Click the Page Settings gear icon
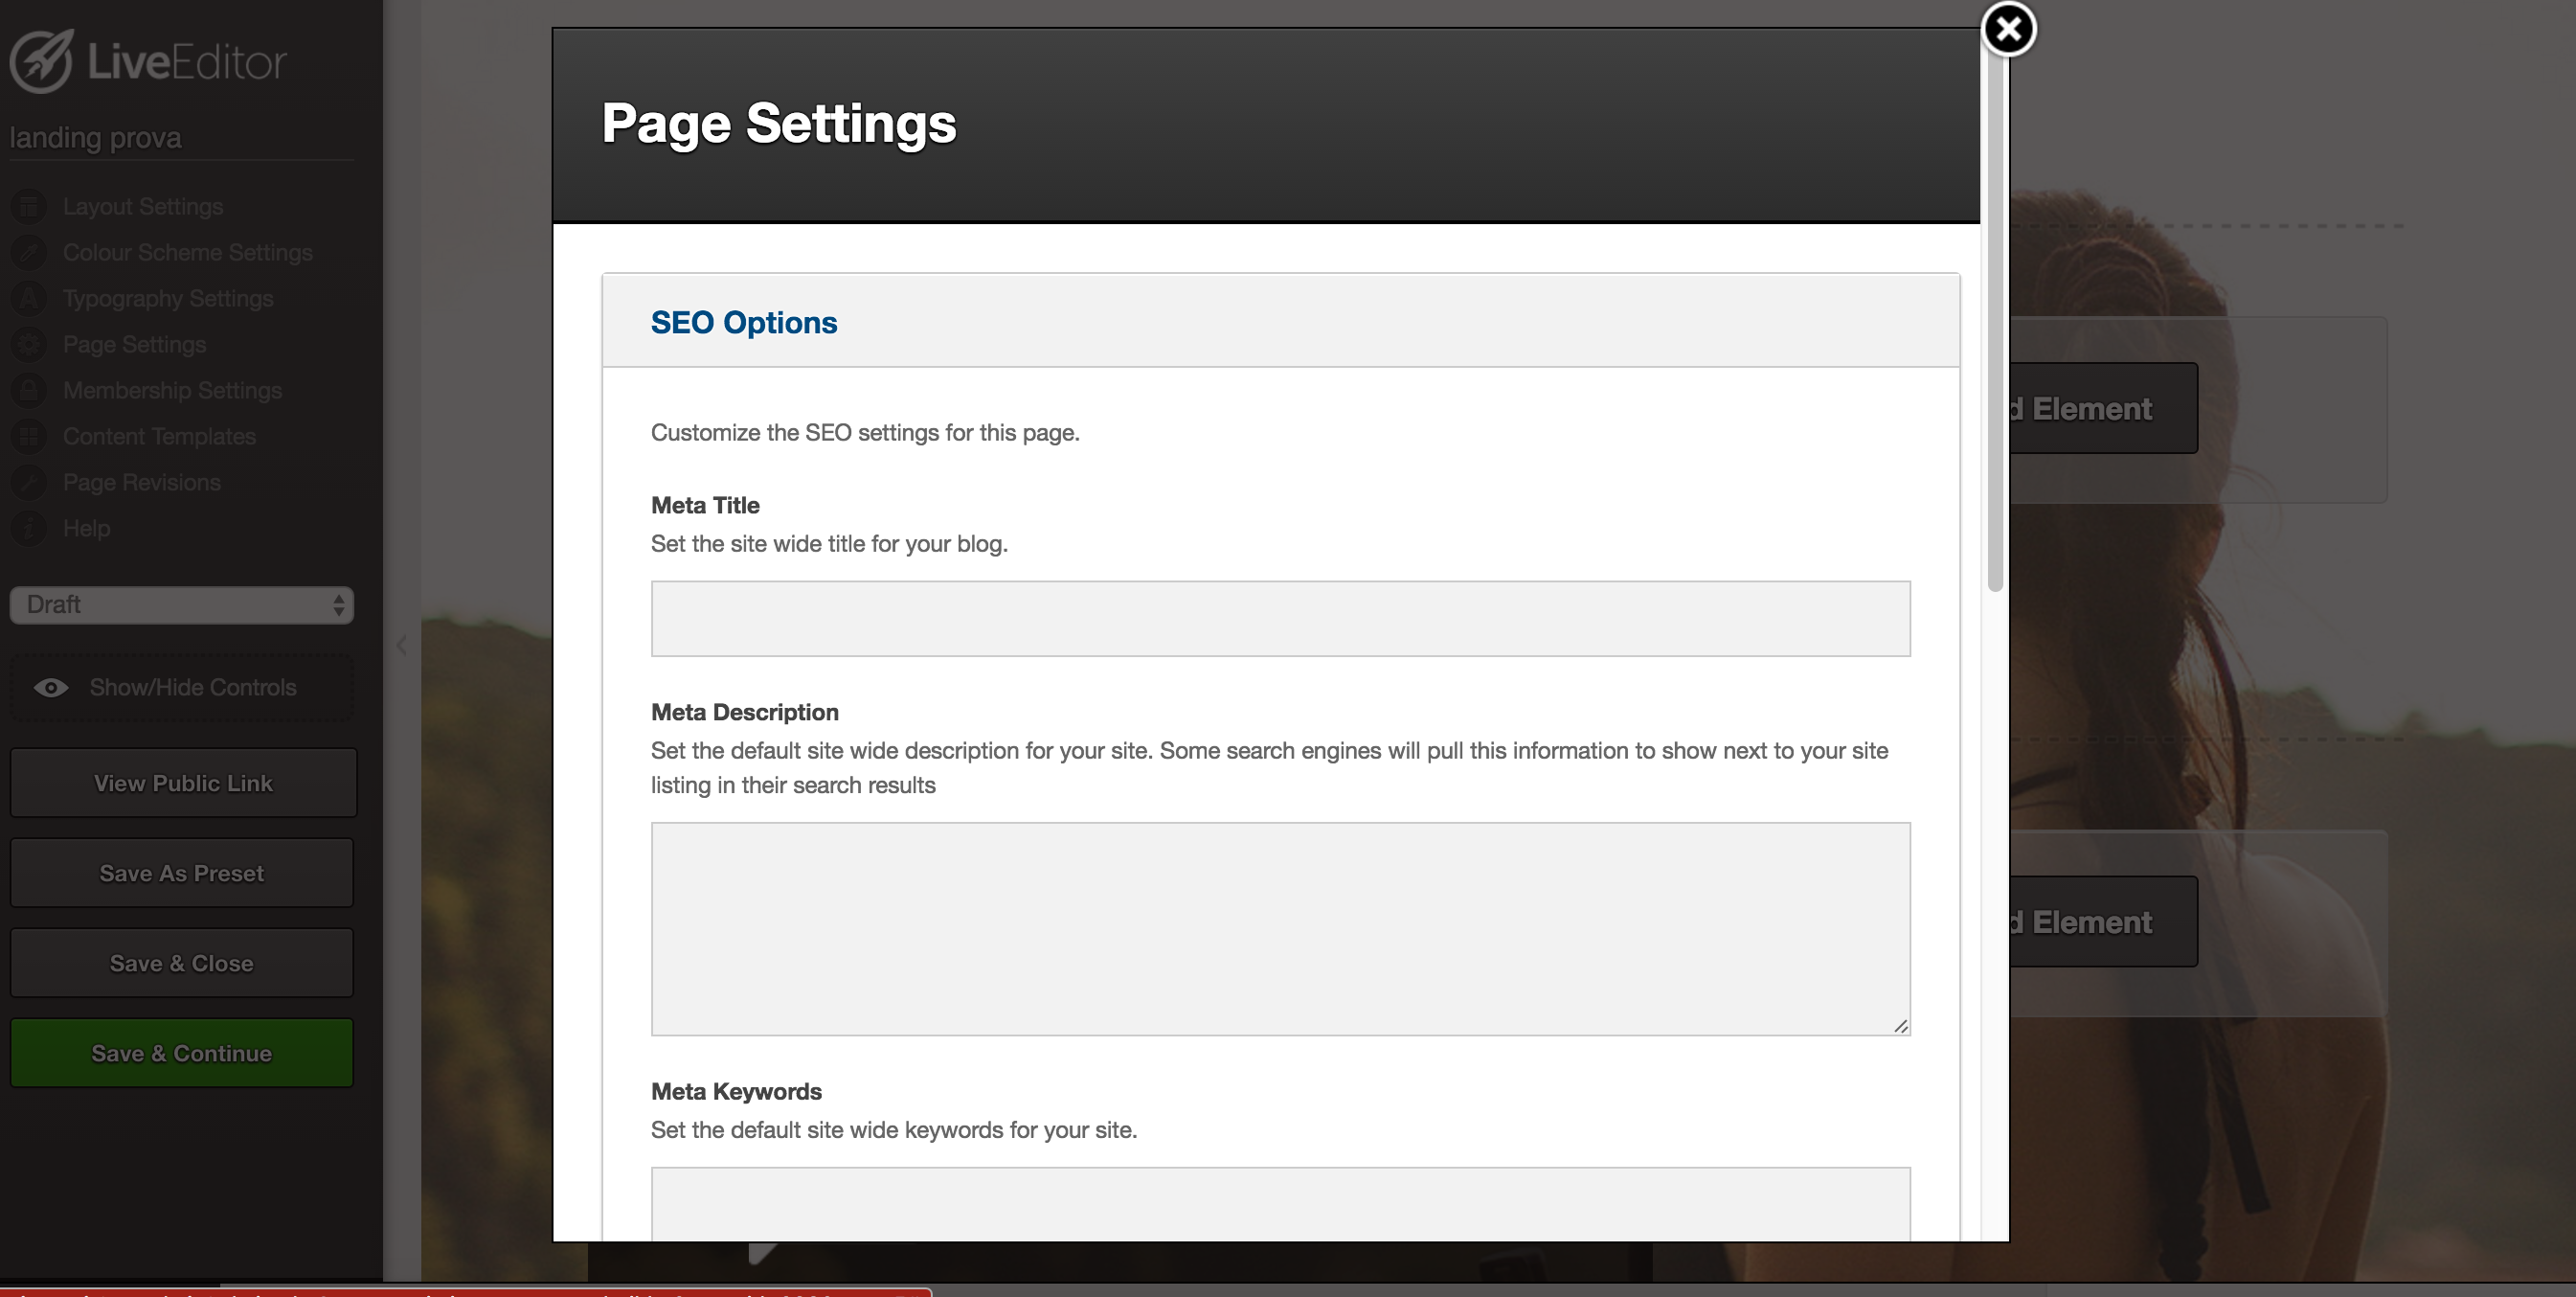Viewport: 2576px width, 1297px height. click(29, 344)
